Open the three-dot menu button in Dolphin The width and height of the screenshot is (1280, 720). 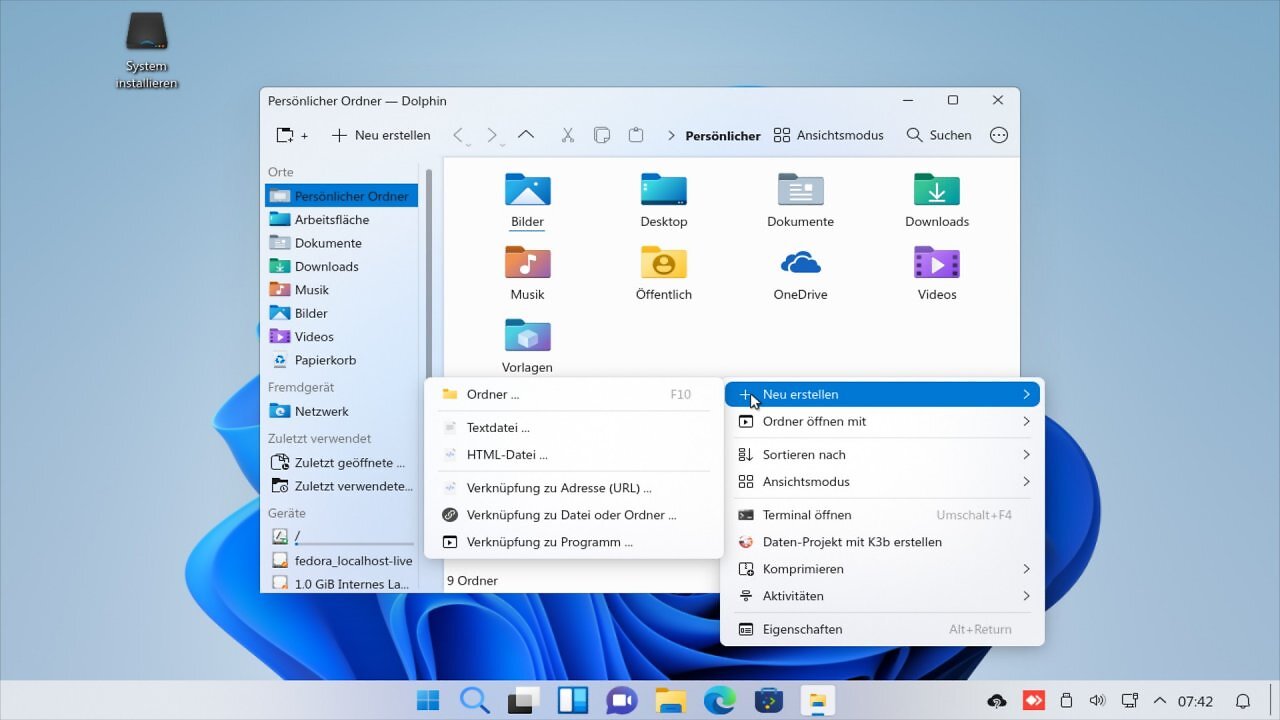coord(998,135)
